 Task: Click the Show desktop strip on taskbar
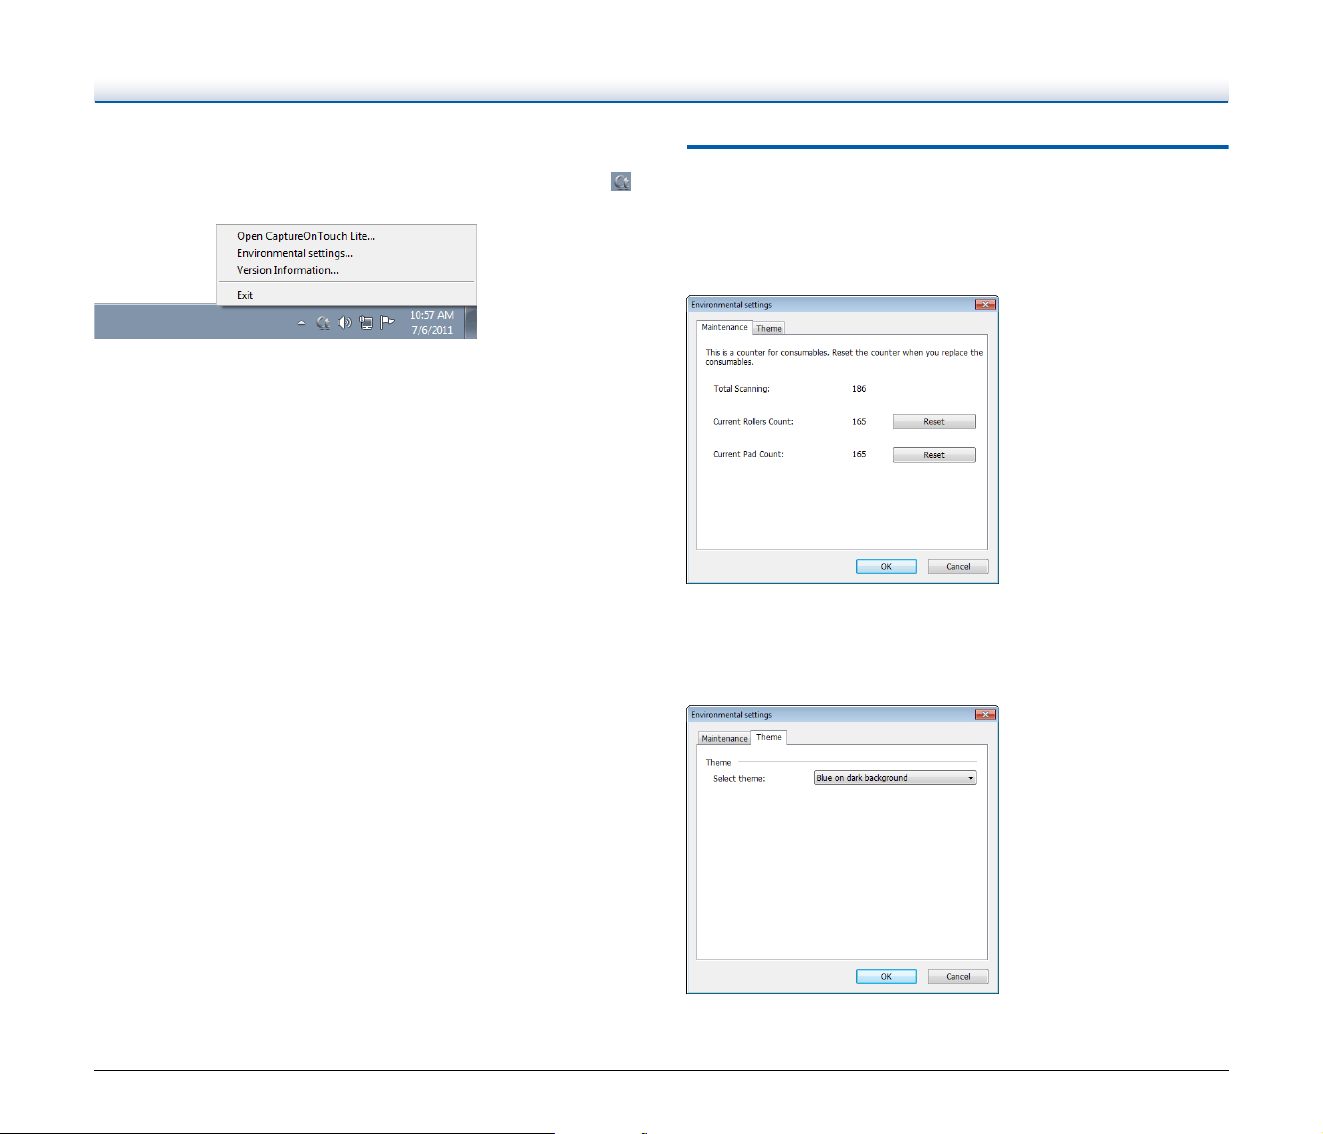pyautogui.click(x=470, y=322)
